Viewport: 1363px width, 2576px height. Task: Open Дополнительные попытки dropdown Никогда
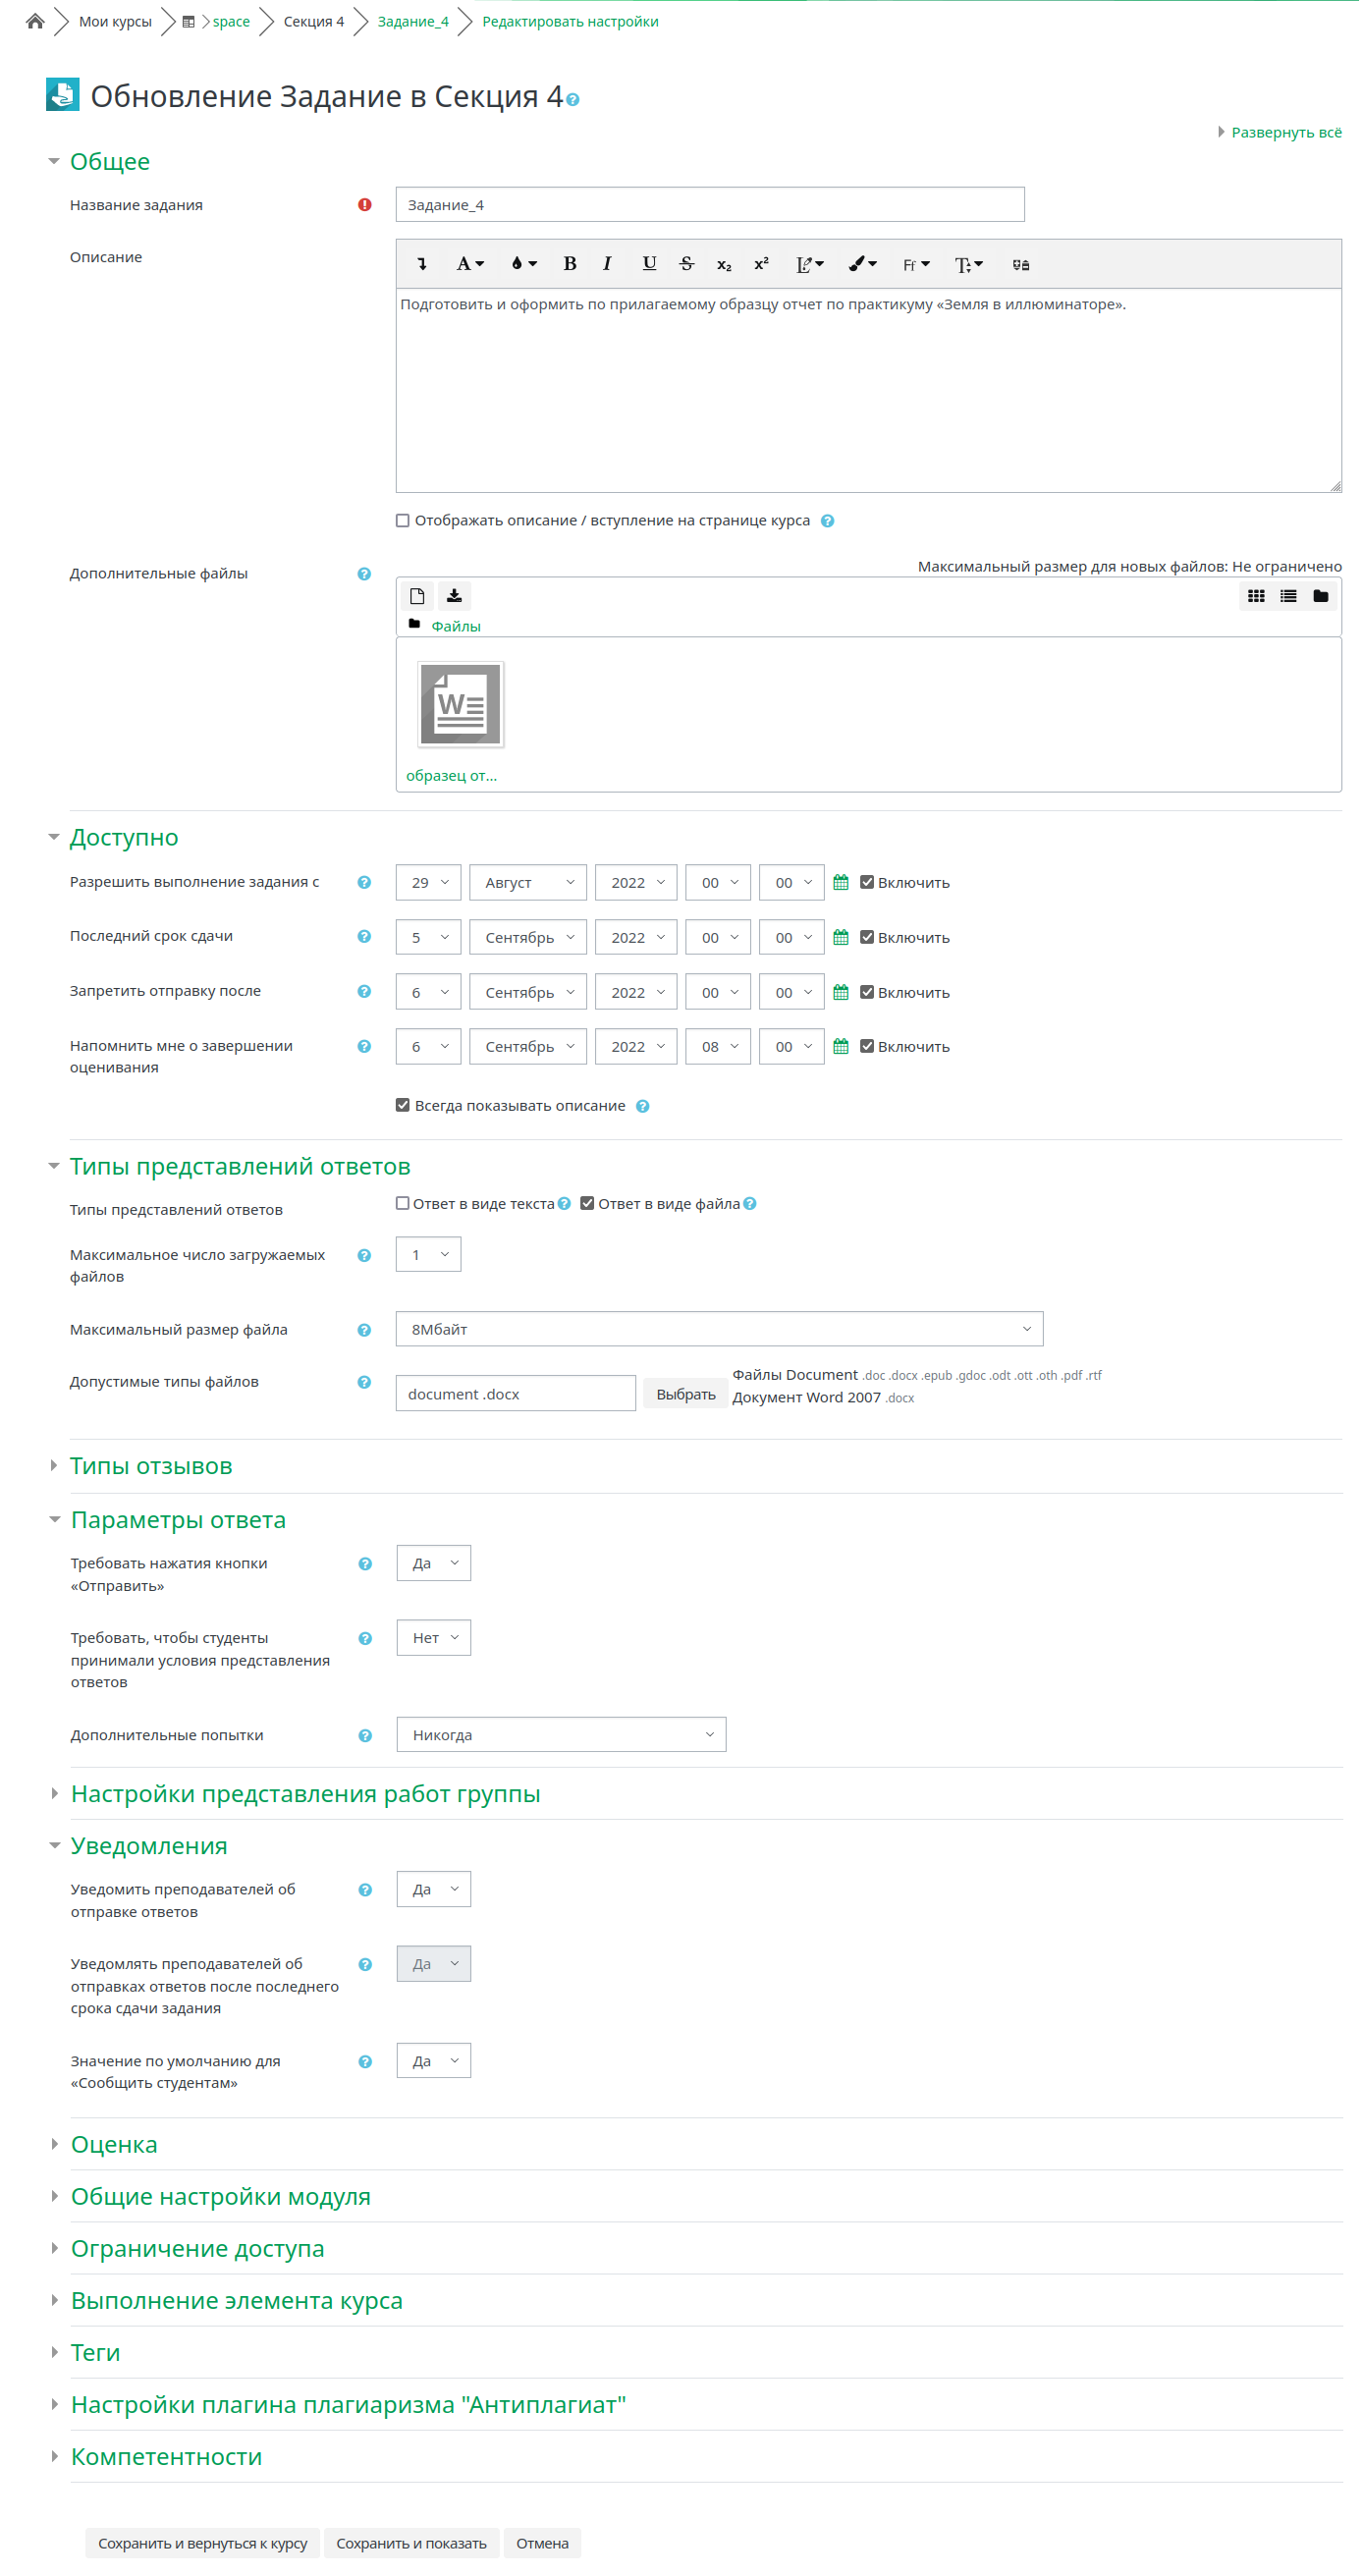[x=561, y=1735]
